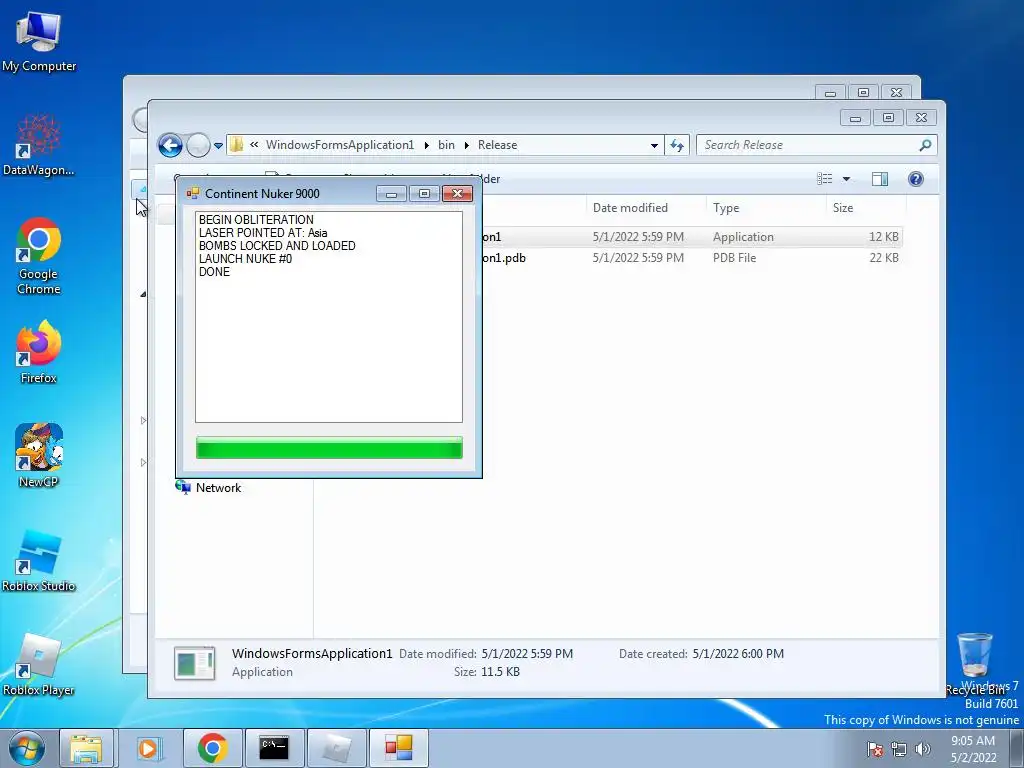Click Continent Nuker 9000 title bar icon
Screen dimensions: 1024x768
click(x=193, y=193)
